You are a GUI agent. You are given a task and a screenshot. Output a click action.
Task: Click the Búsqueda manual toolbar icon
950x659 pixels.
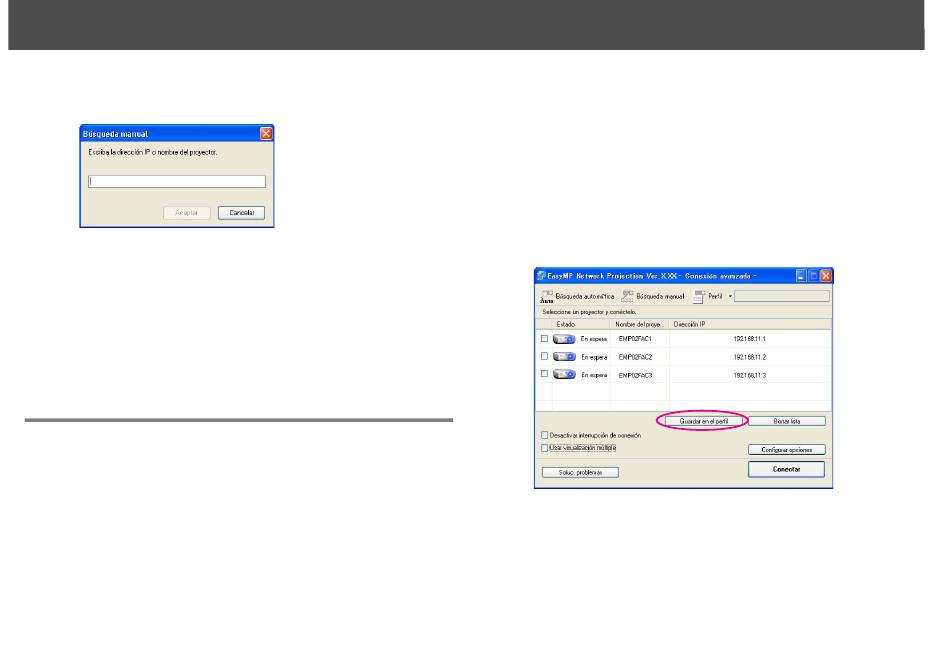coord(627,297)
